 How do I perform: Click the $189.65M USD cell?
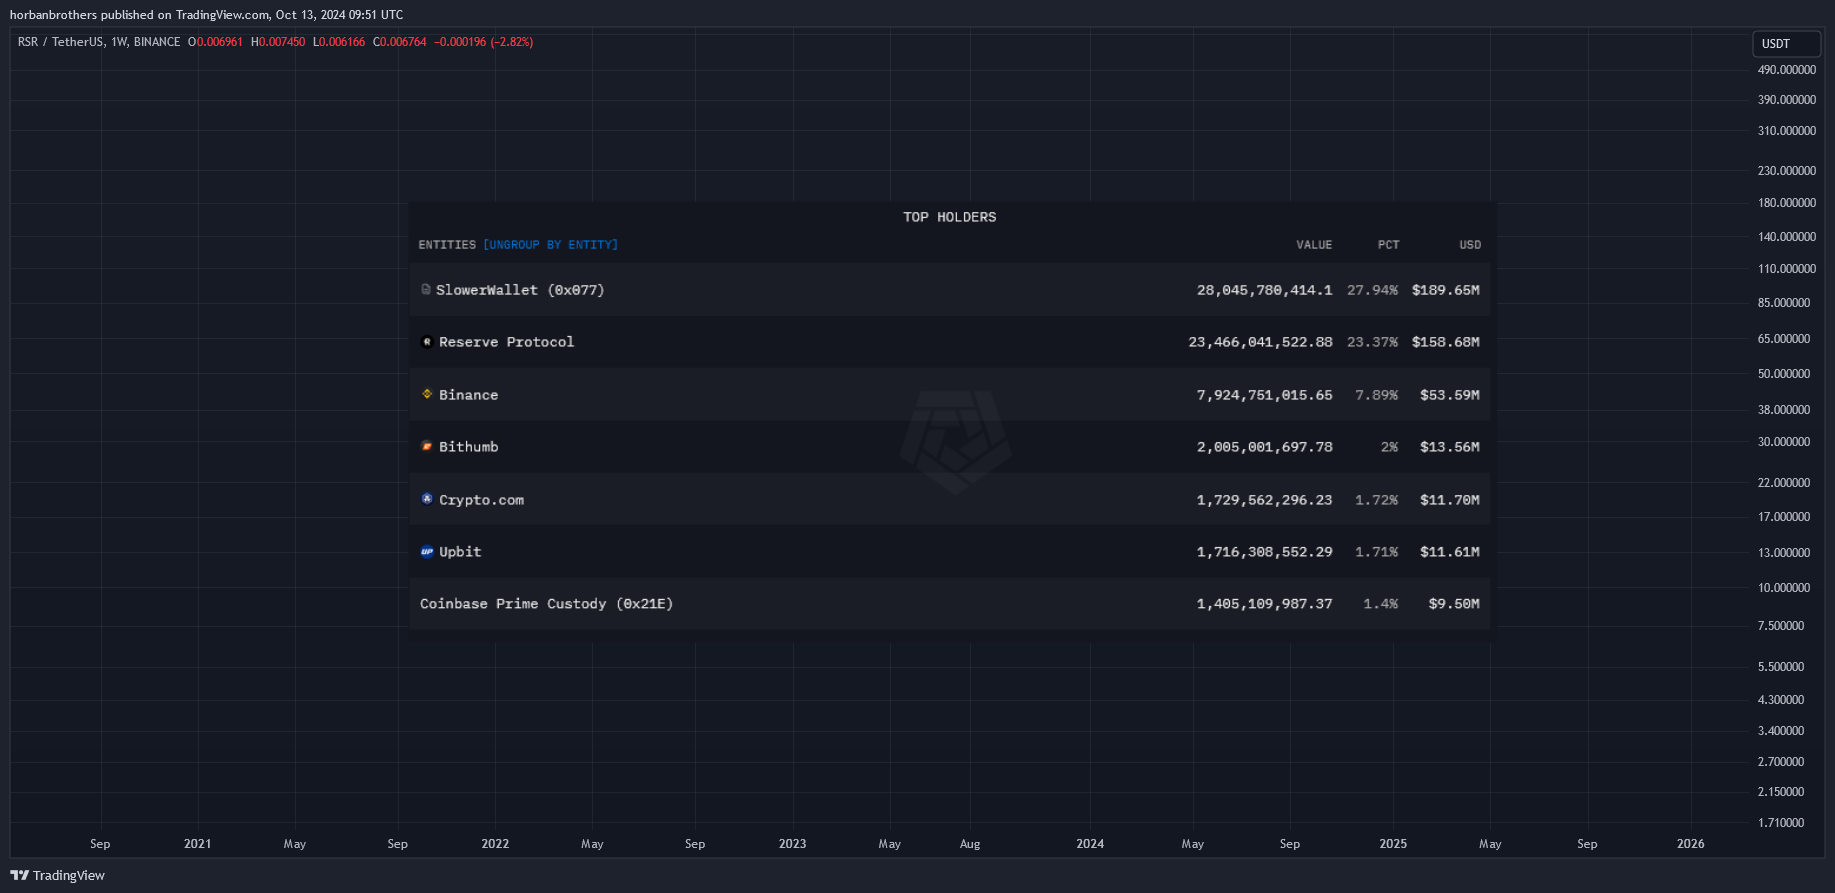click(1445, 290)
